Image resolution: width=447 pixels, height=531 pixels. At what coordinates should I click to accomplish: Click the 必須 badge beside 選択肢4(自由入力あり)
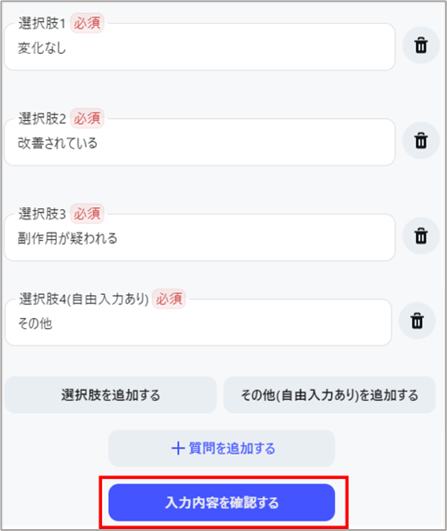click(169, 299)
